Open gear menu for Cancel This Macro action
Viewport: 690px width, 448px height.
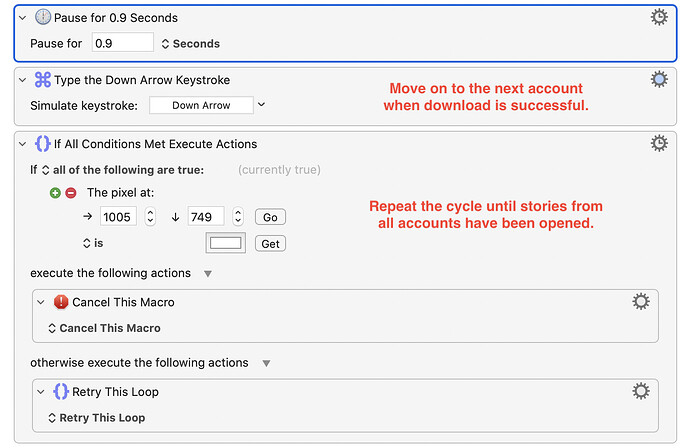(x=641, y=302)
